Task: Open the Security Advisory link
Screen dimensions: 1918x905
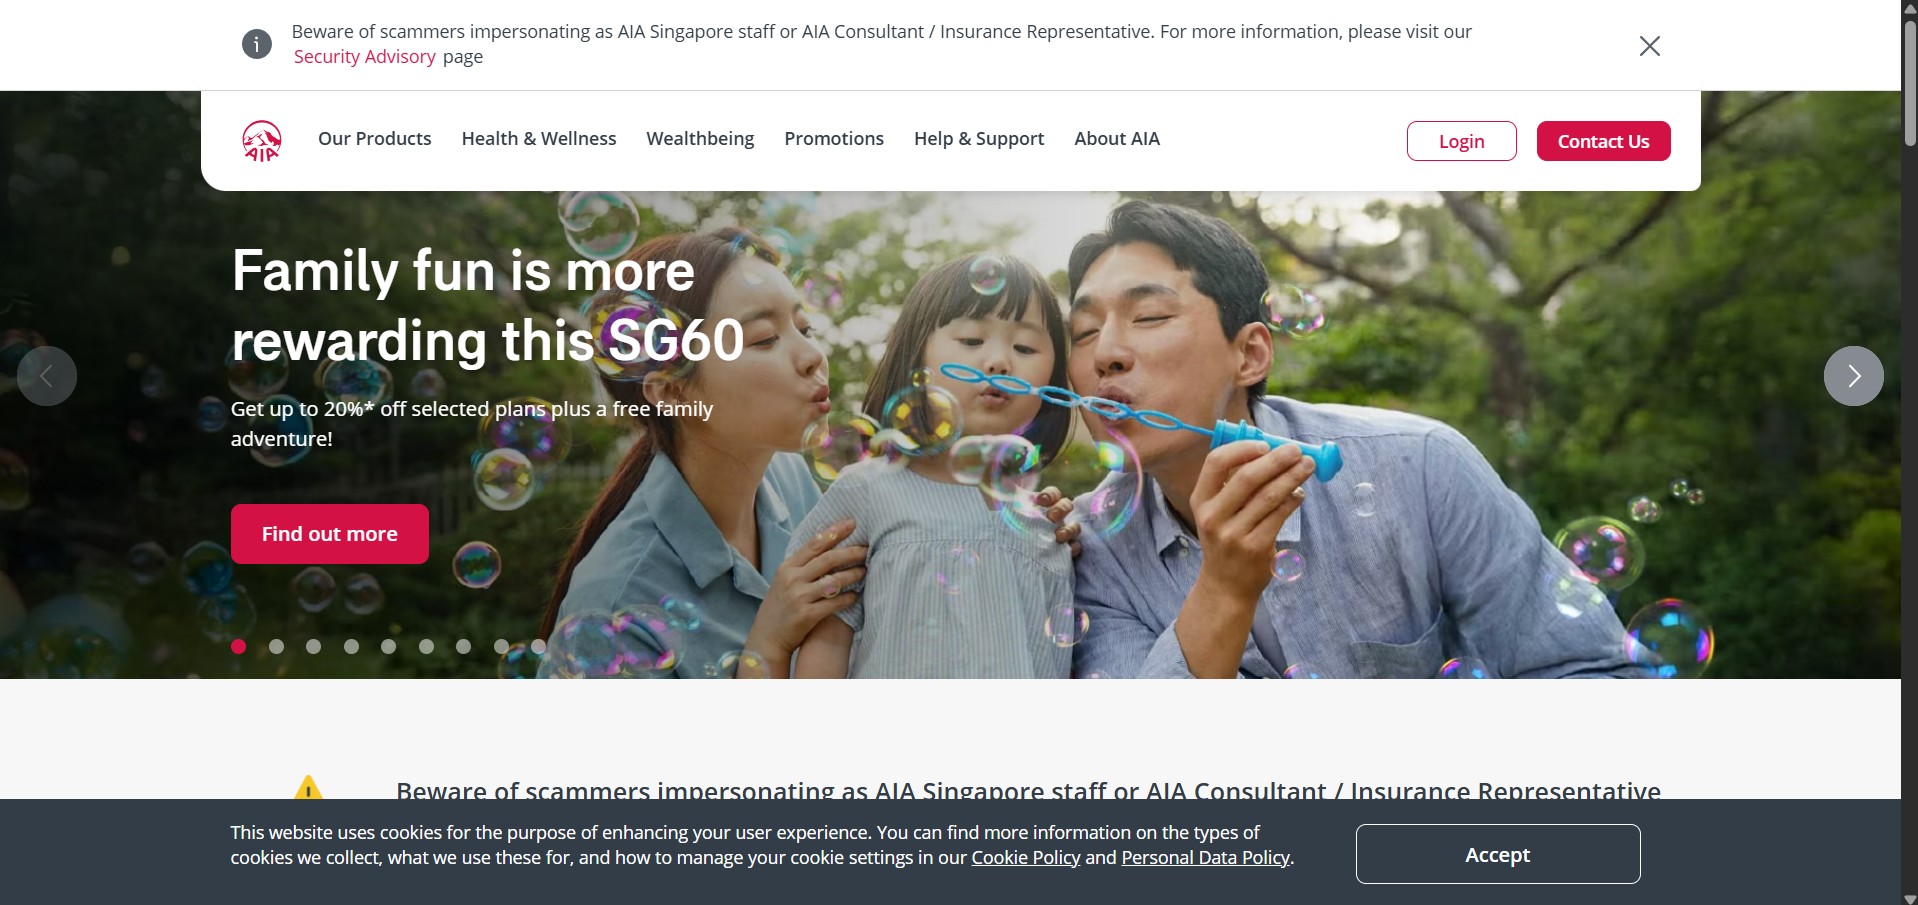Action: tap(364, 57)
